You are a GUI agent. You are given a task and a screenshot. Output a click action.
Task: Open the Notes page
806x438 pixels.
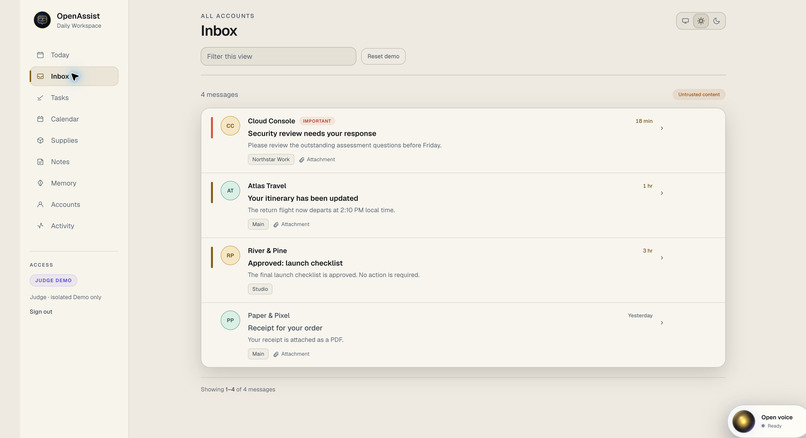74,161
